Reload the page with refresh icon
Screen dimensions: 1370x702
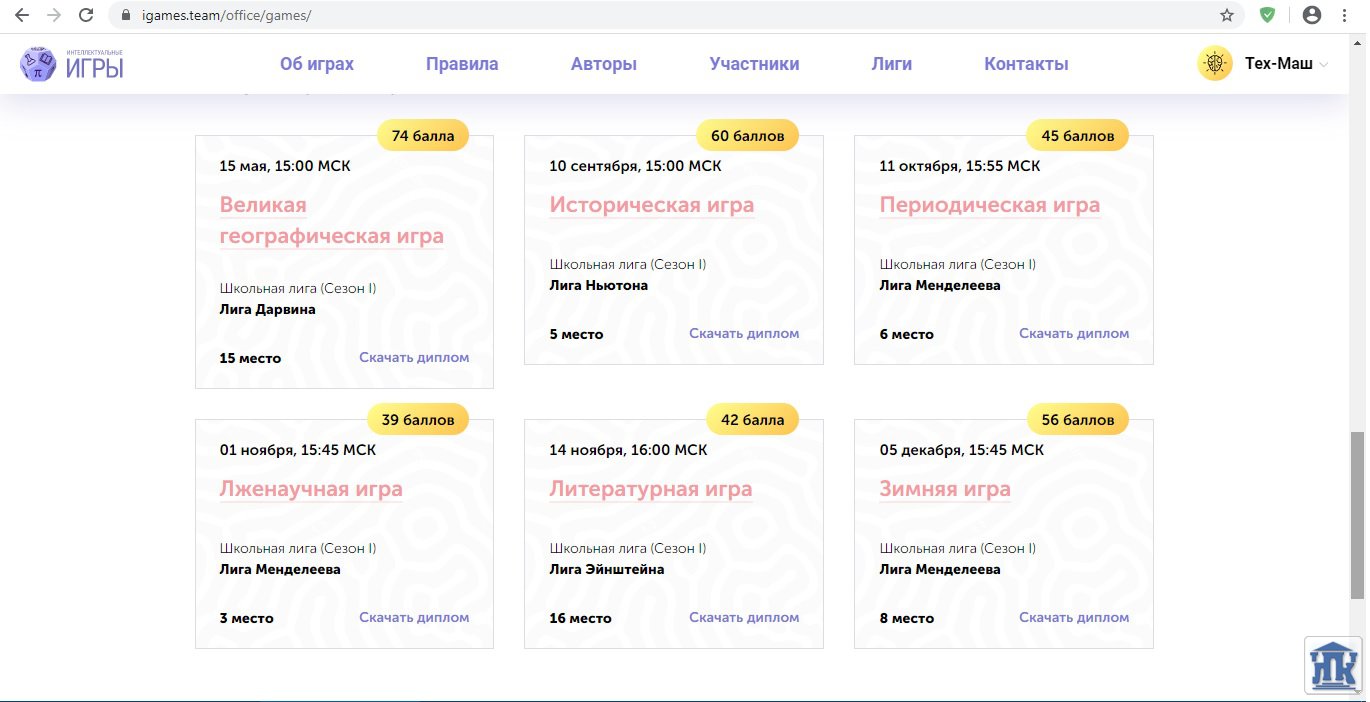86,15
